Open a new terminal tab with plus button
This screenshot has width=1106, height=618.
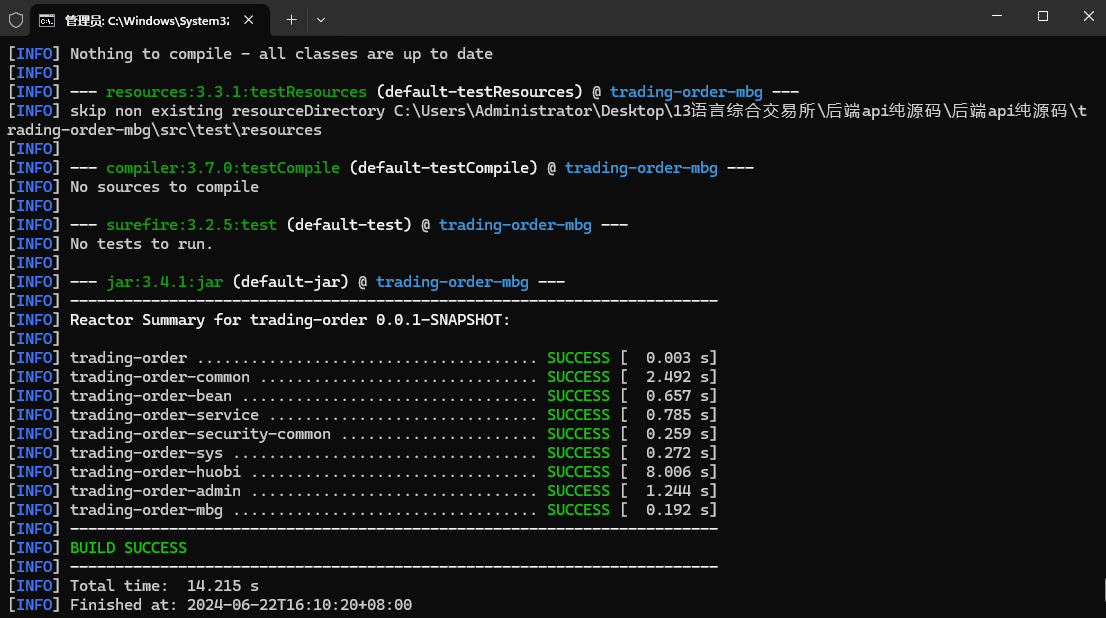click(291, 20)
